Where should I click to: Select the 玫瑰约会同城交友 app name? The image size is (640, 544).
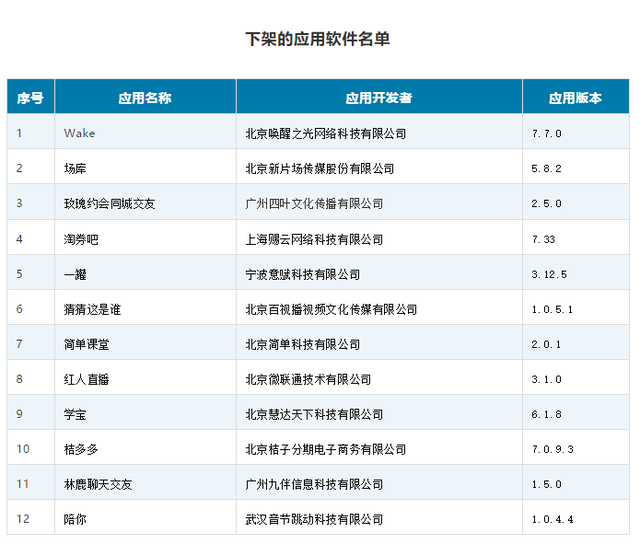coord(109,204)
